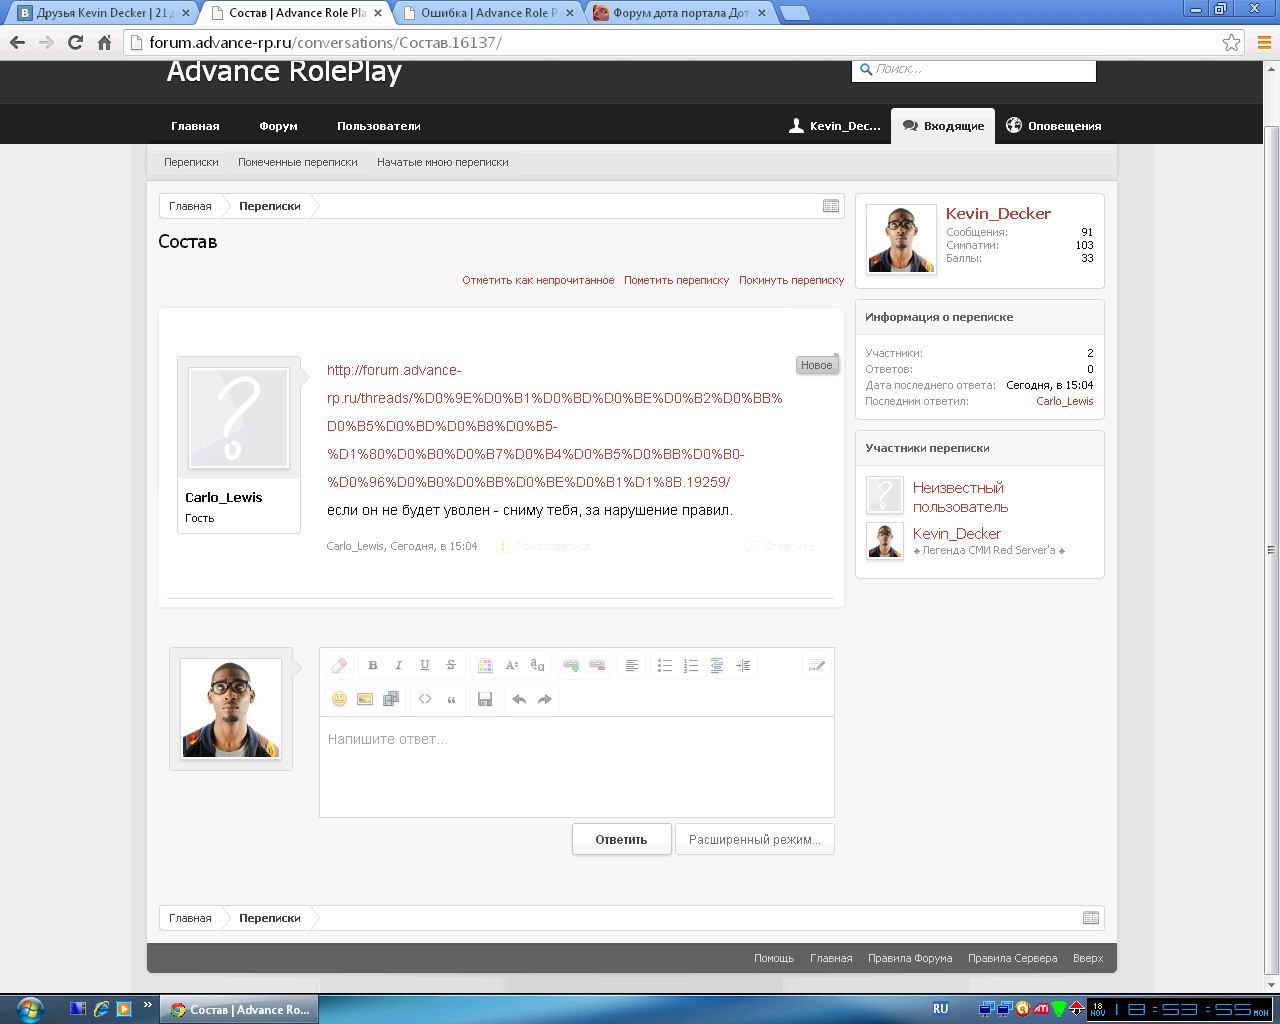
Task: Open the Переписки sub-navigation link
Action: (191, 162)
